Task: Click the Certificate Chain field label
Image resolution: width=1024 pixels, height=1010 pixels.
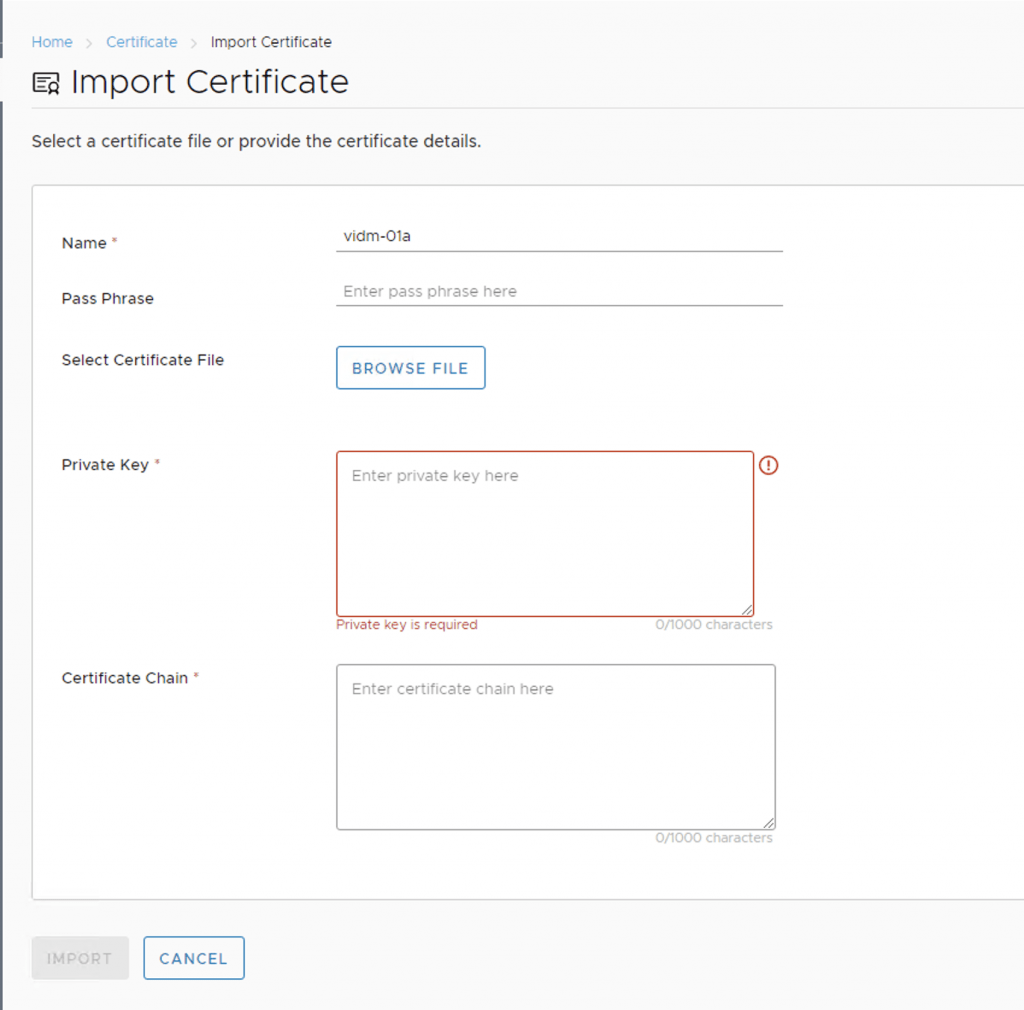Action: point(125,678)
